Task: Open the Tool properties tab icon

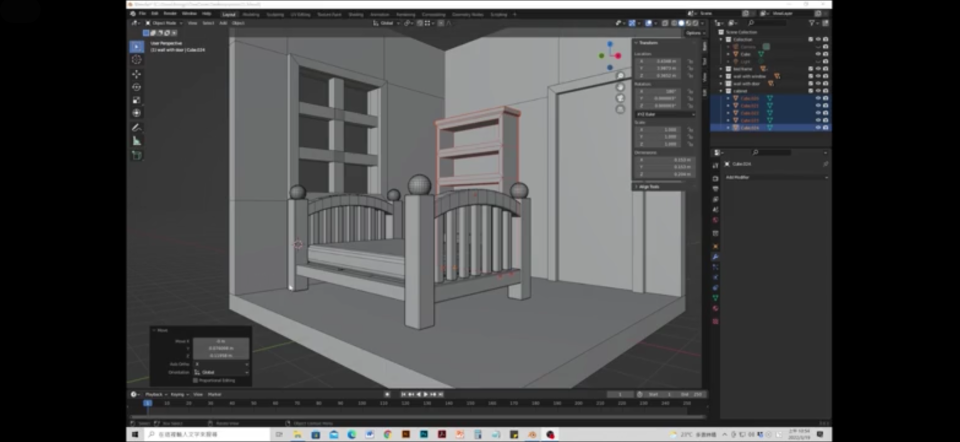Action: coord(715,165)
